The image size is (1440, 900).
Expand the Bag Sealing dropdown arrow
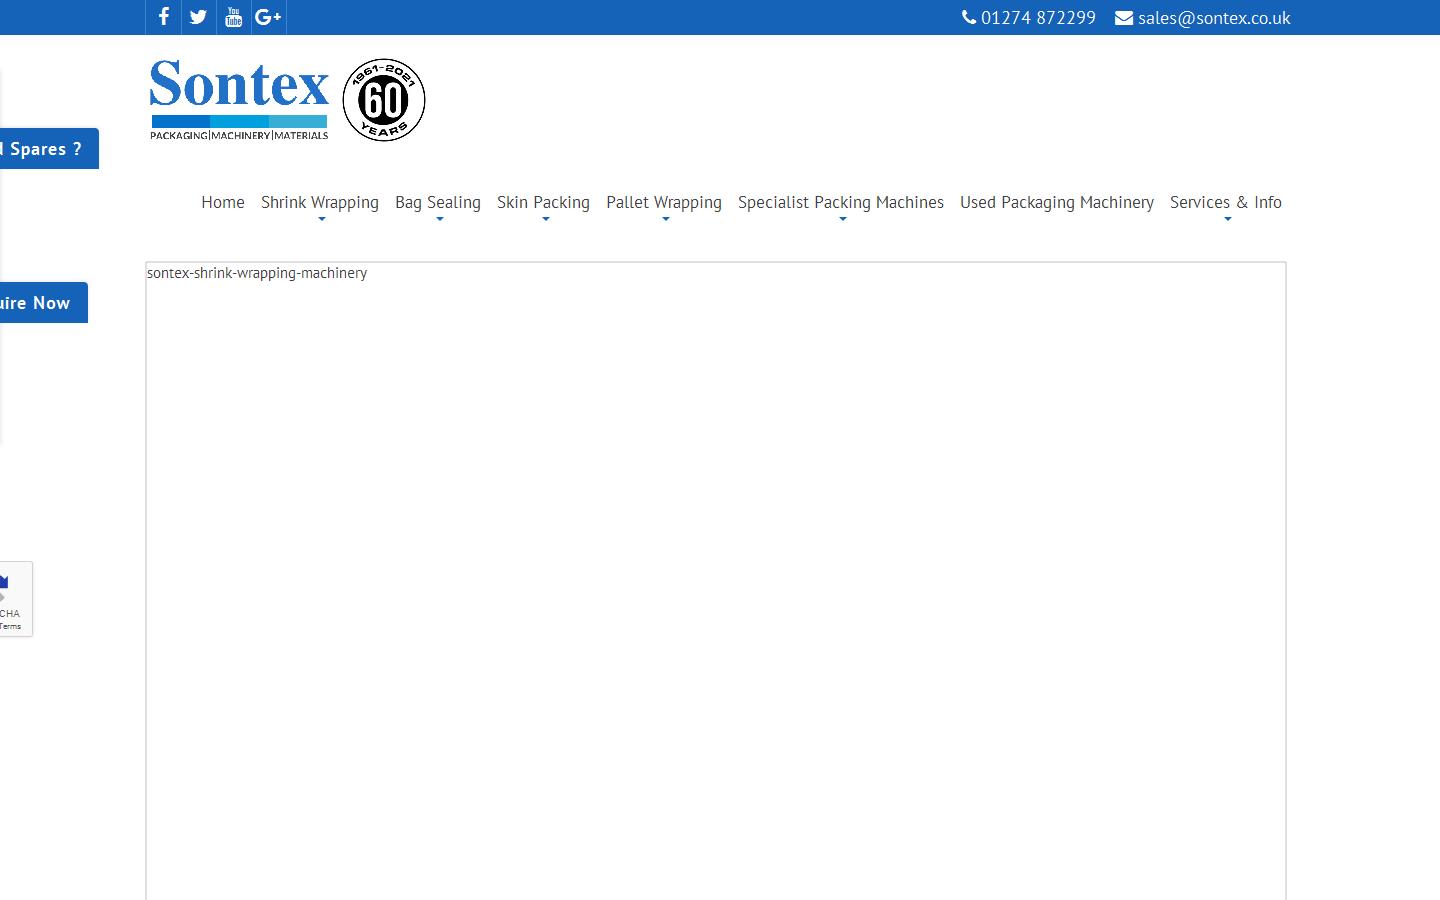pyautogui.click(x=437, y=218)
